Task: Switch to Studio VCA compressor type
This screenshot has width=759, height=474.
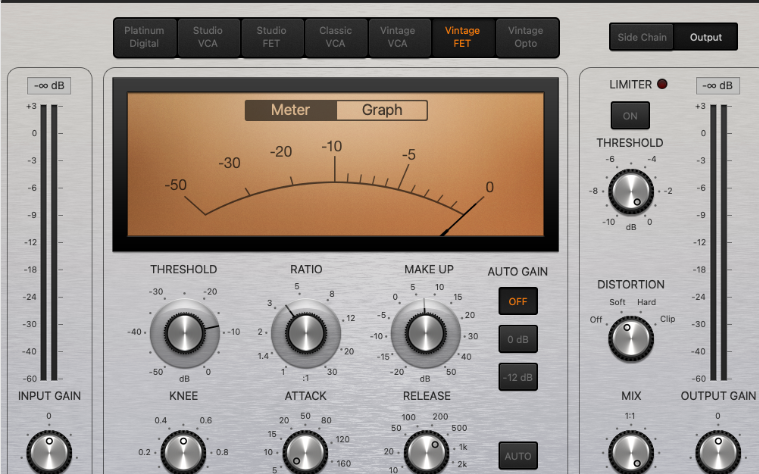Action: point(208,37)
